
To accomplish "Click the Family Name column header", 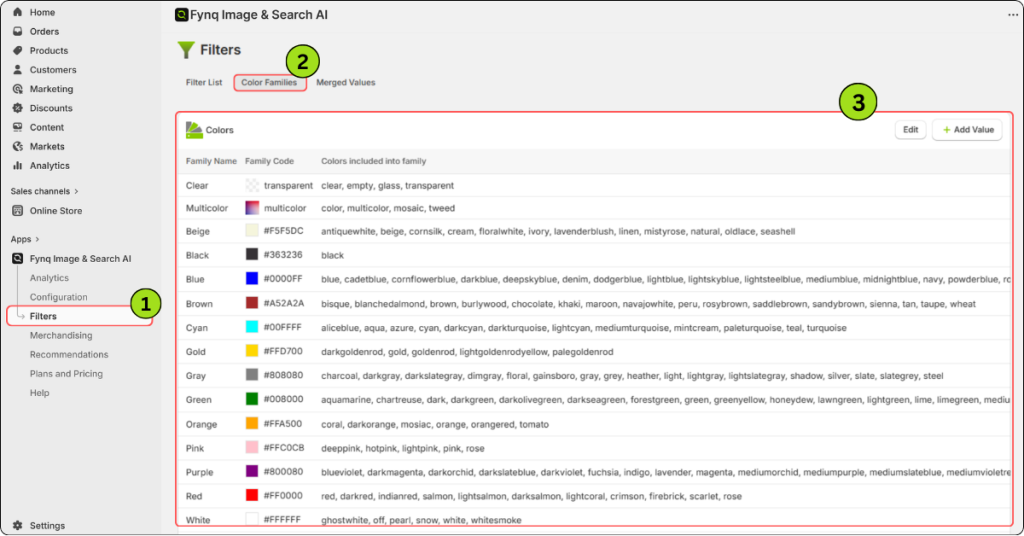I will click(211, 161).
